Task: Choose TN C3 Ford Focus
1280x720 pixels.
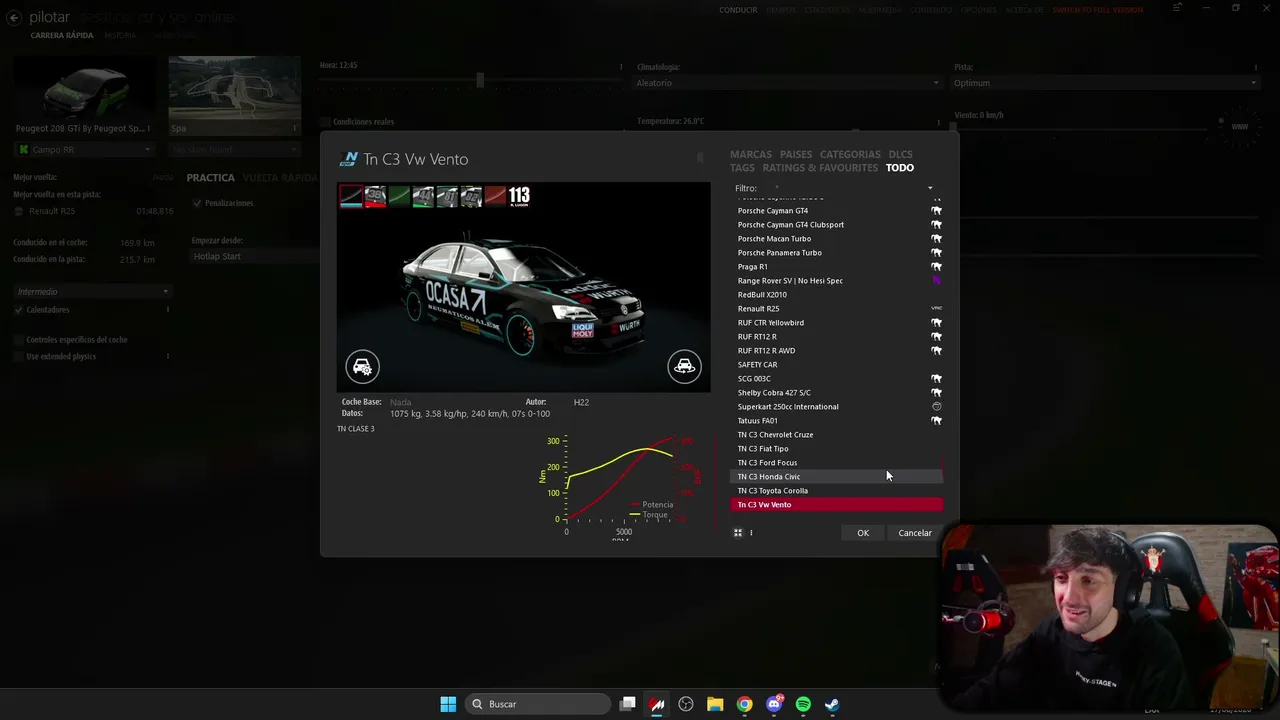Action: 838,463
